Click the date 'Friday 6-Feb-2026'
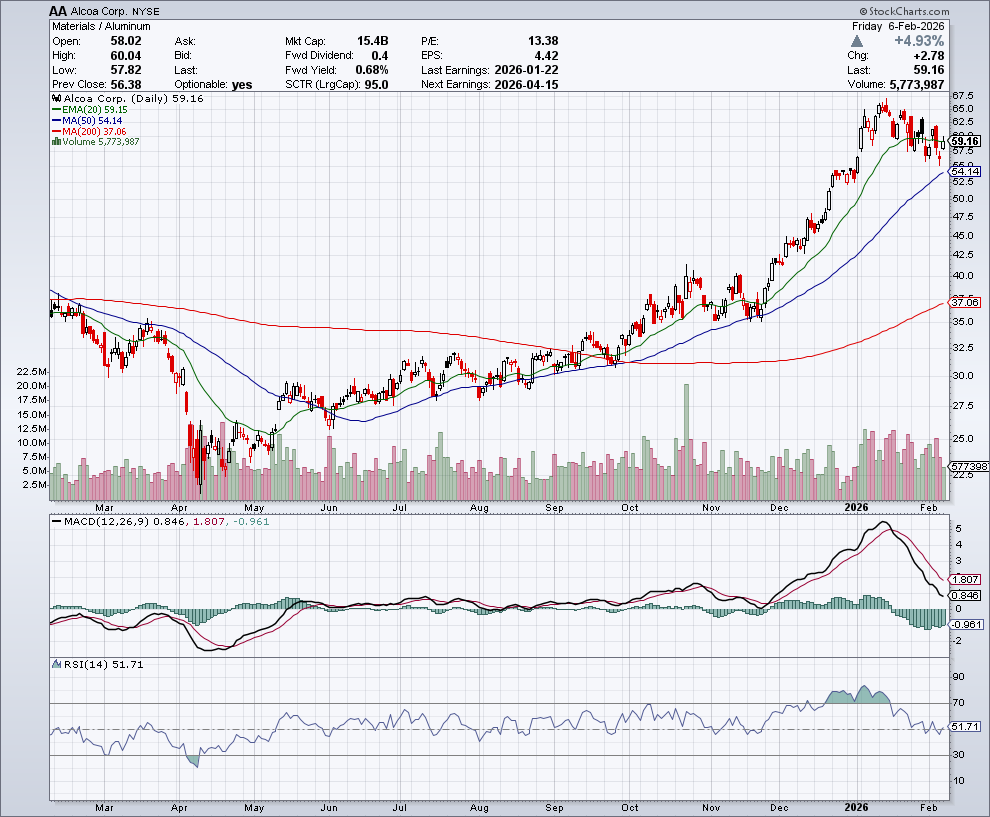Image resolution: width=990 pixels, height=817 pixels. coord(898,27)
